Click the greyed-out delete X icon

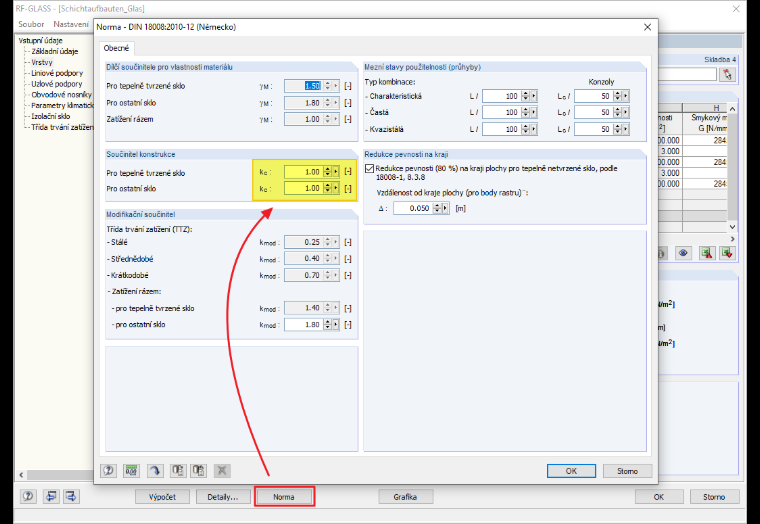222,470
